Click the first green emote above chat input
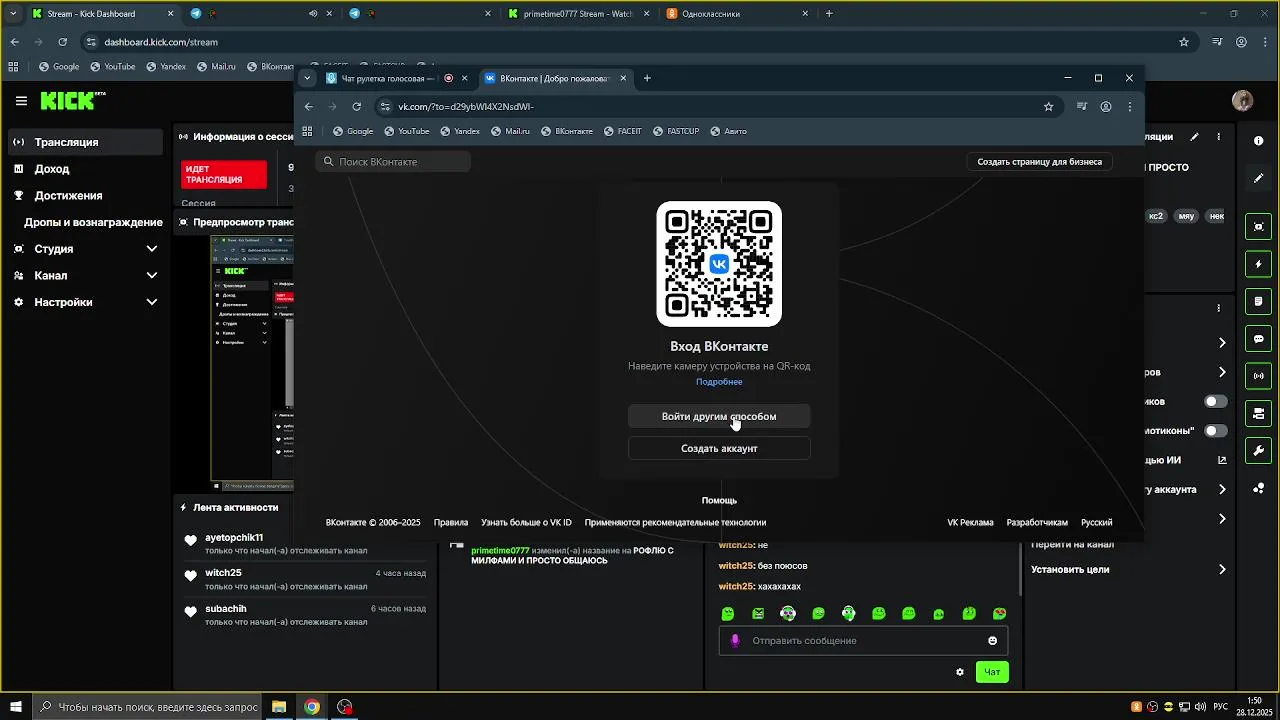Image resolution: width=1280 pixels, height=720 pixels. click(x=728, y=613)
